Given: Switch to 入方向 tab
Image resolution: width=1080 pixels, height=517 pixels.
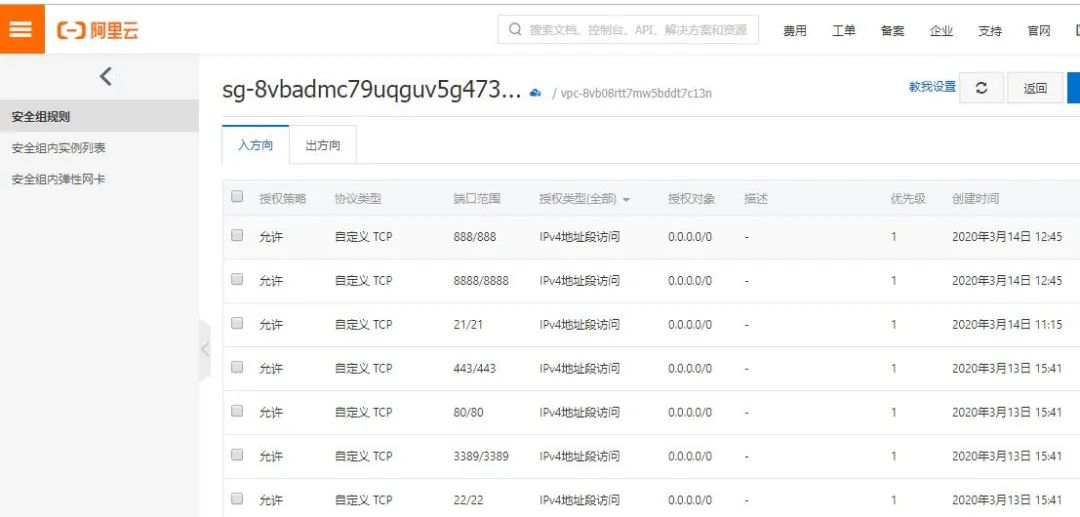Looking at the screenshot, I should point(256,145).
